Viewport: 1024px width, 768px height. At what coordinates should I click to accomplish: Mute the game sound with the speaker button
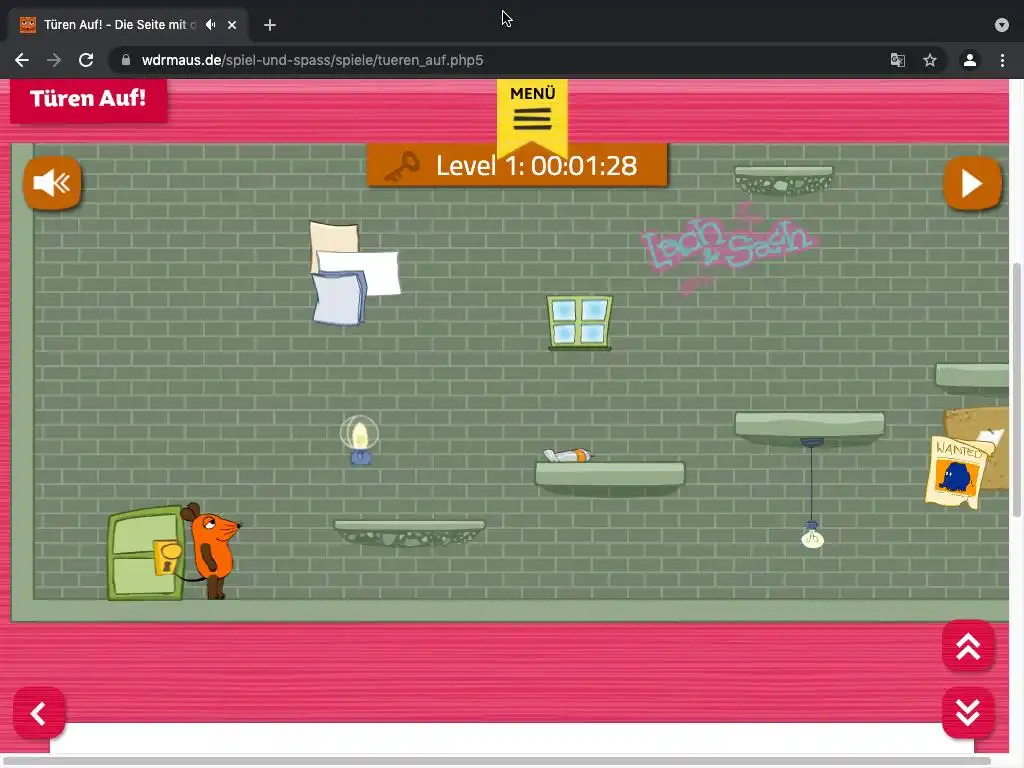click(x=52, y=183)
